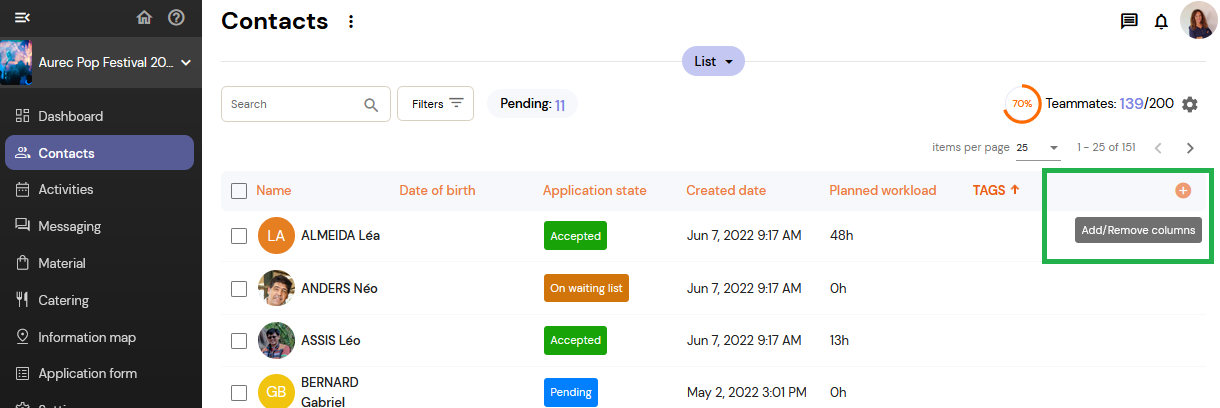Click the Aurec Pop Festival event thumbnail

(x=17, y=62)
